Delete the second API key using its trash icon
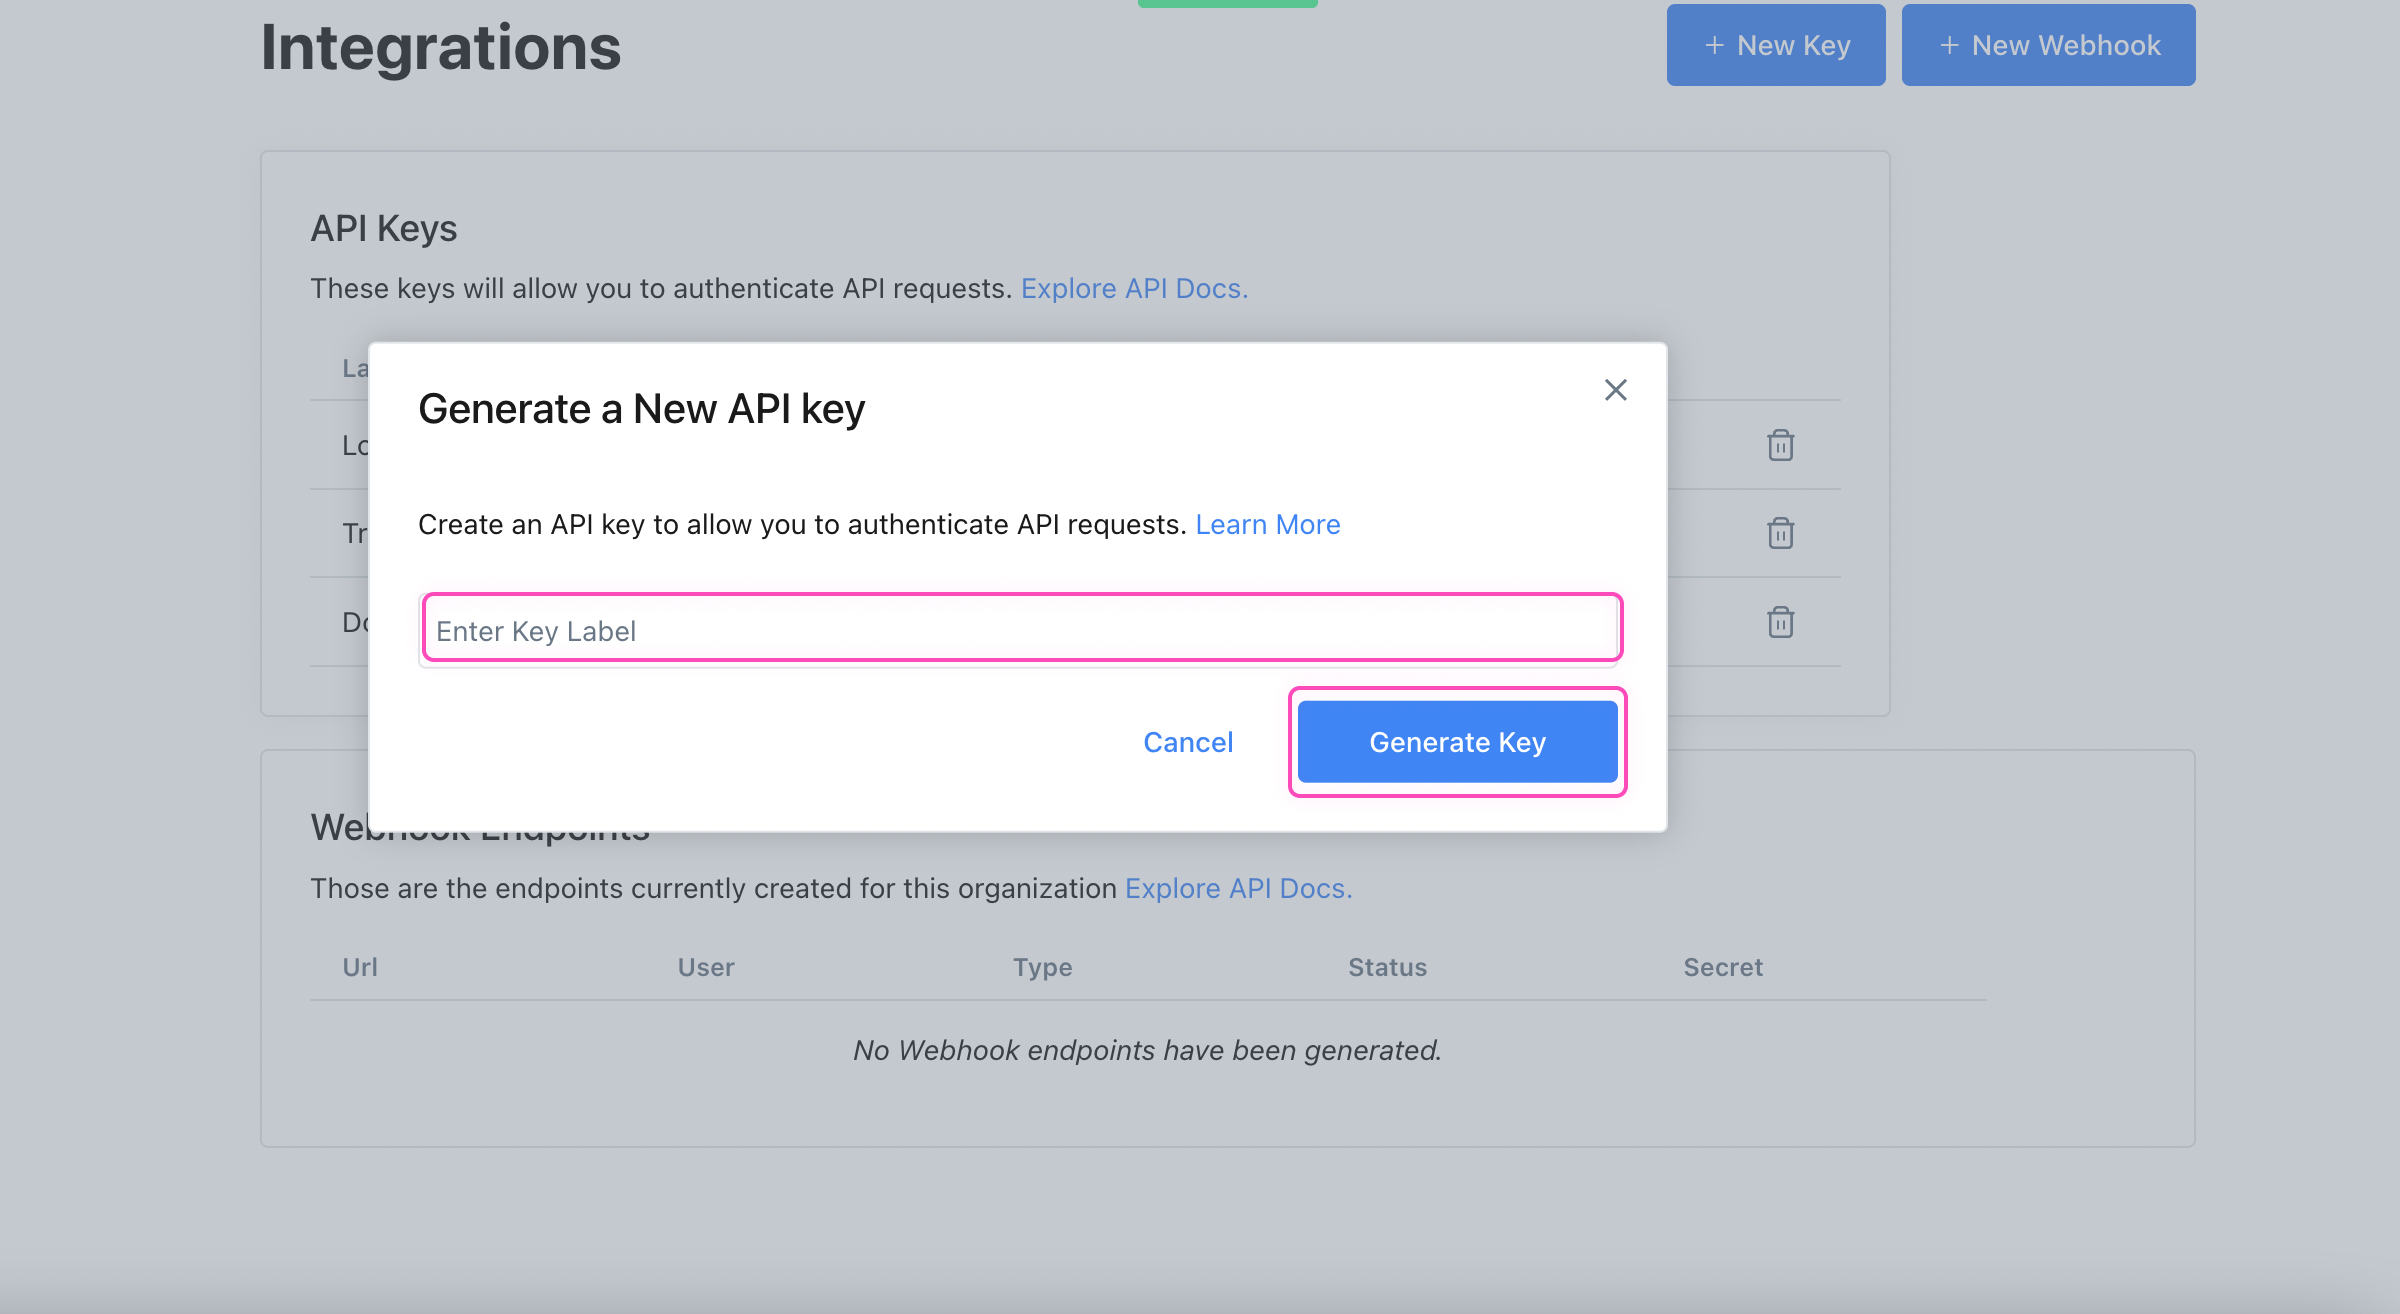This screenshot has width=2400, height=1314. 1781,534
